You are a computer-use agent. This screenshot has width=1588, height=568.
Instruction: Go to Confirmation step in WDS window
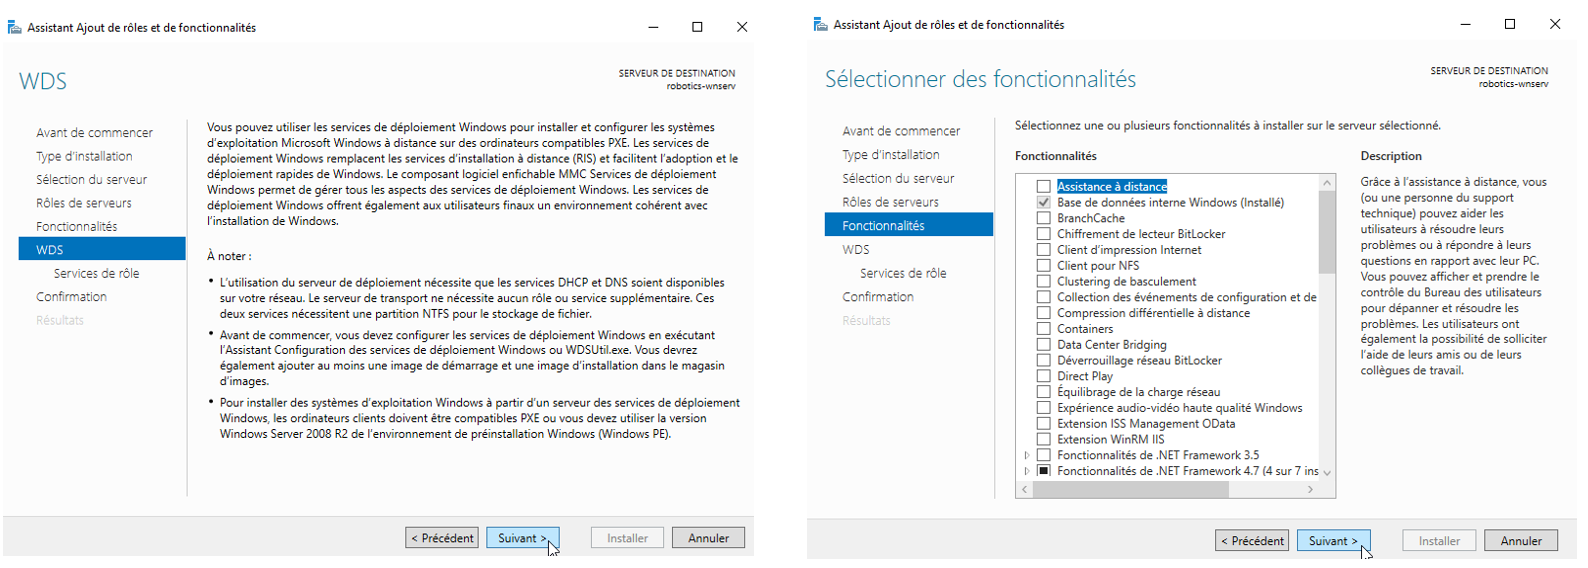(72, 297)
